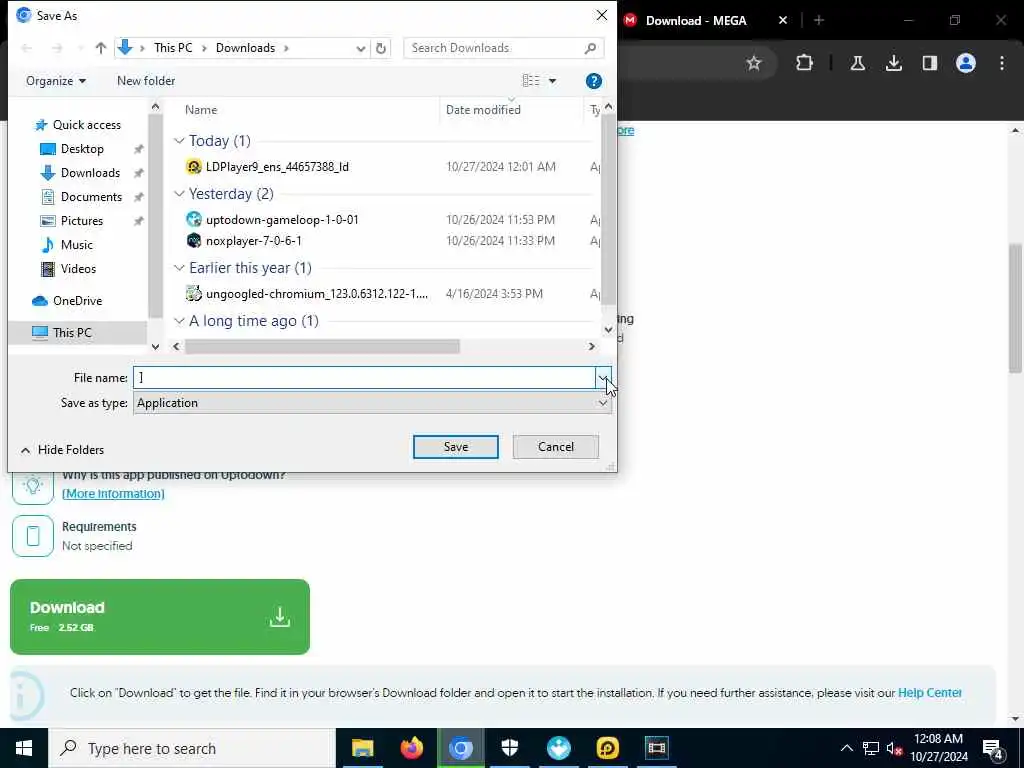Sort files by Name column
Image resolution: width=1024 pixels, height=768 pixels.
[200, 110]
